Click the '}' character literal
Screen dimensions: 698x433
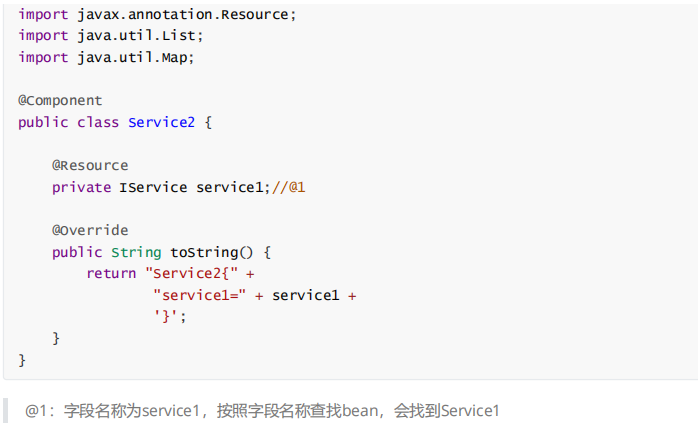166,316
